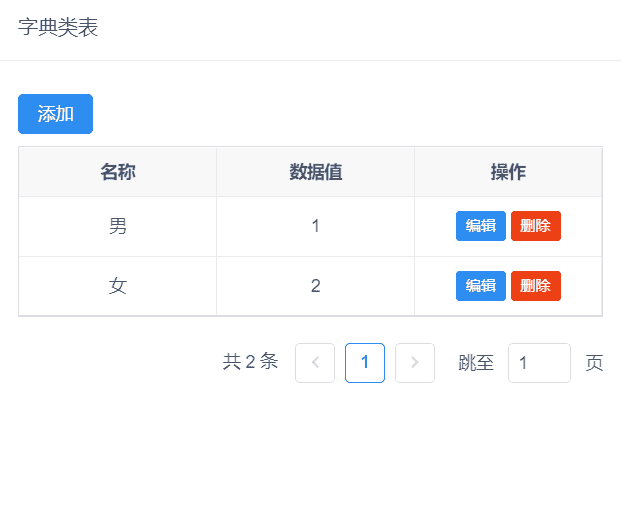
Task: Click the 字典类表 page title
Action: coord(58,28)
